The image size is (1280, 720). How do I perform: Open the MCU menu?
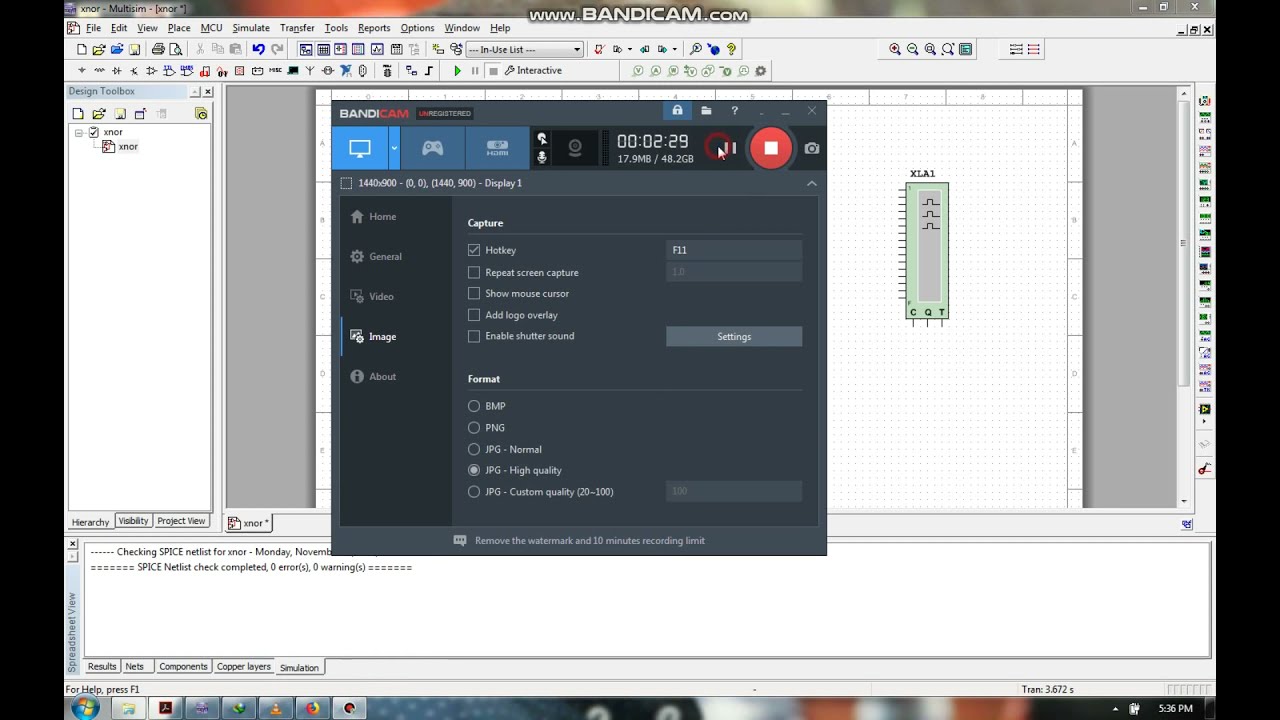[x=211, y=28]
